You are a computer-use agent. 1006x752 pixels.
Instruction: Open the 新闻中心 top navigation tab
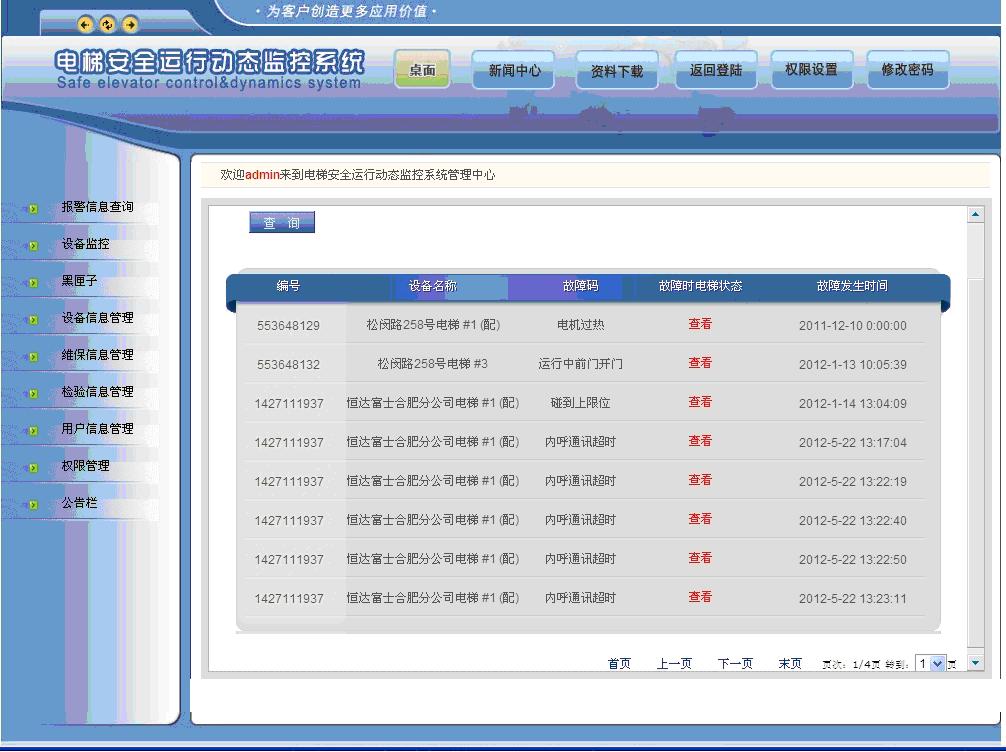click(x=514, y=71)
